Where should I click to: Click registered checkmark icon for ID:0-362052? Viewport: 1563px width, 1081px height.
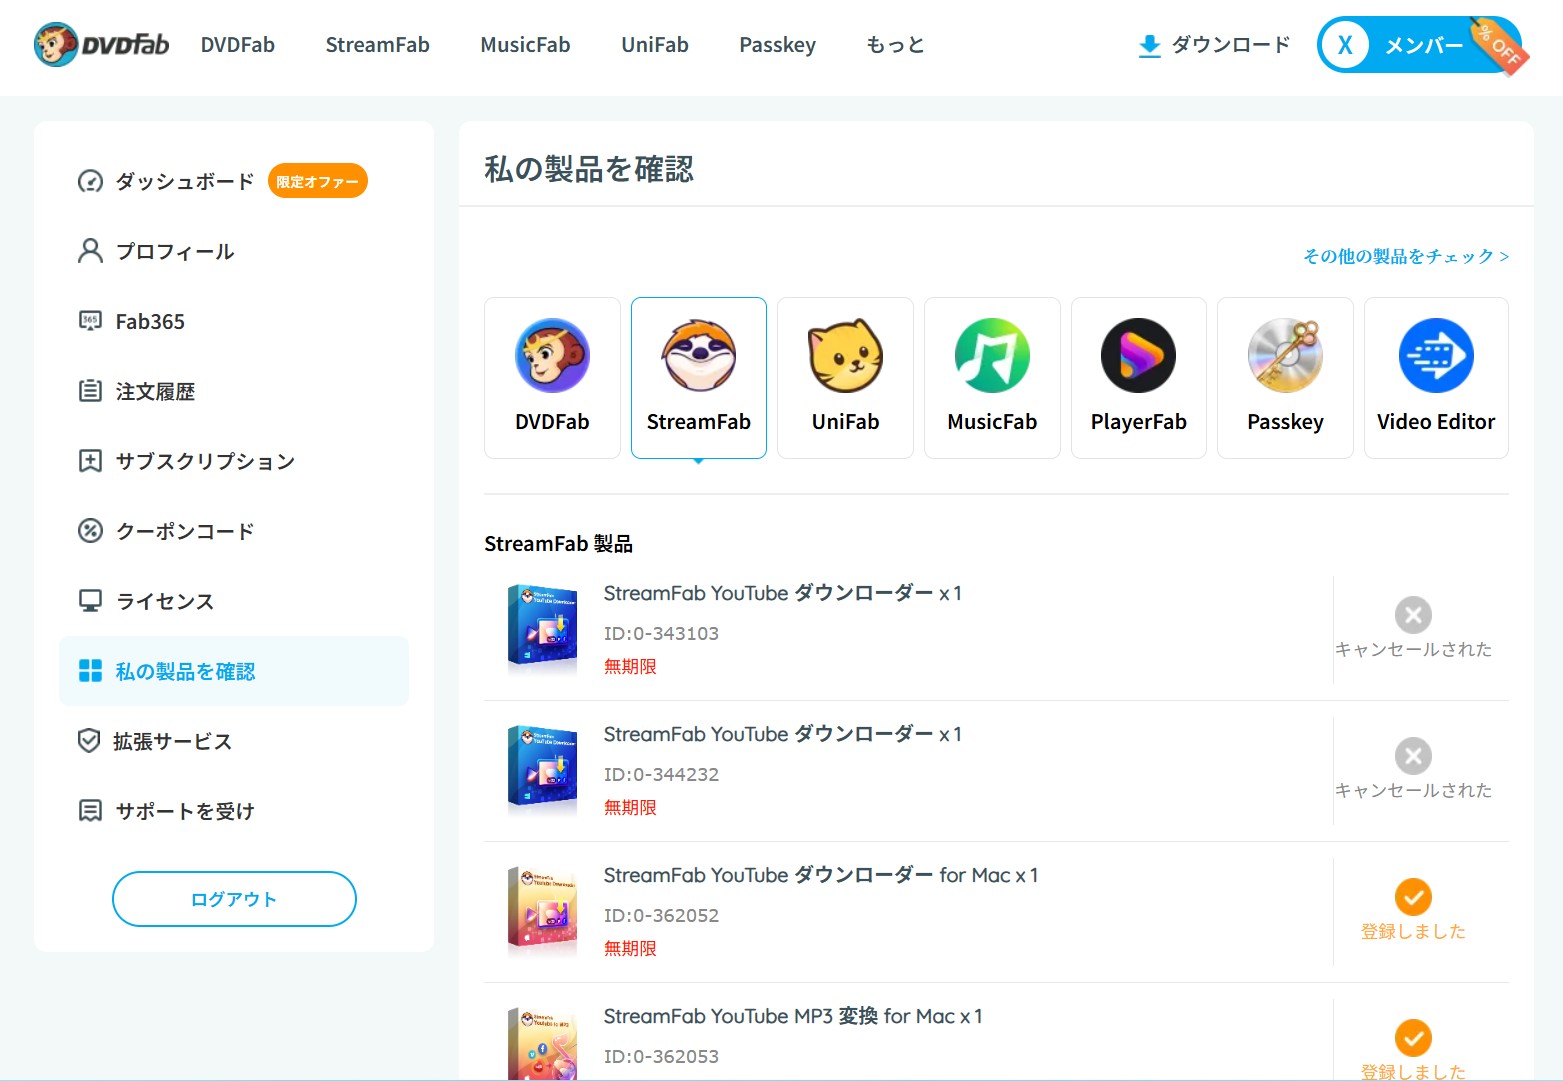[1413, 897]
